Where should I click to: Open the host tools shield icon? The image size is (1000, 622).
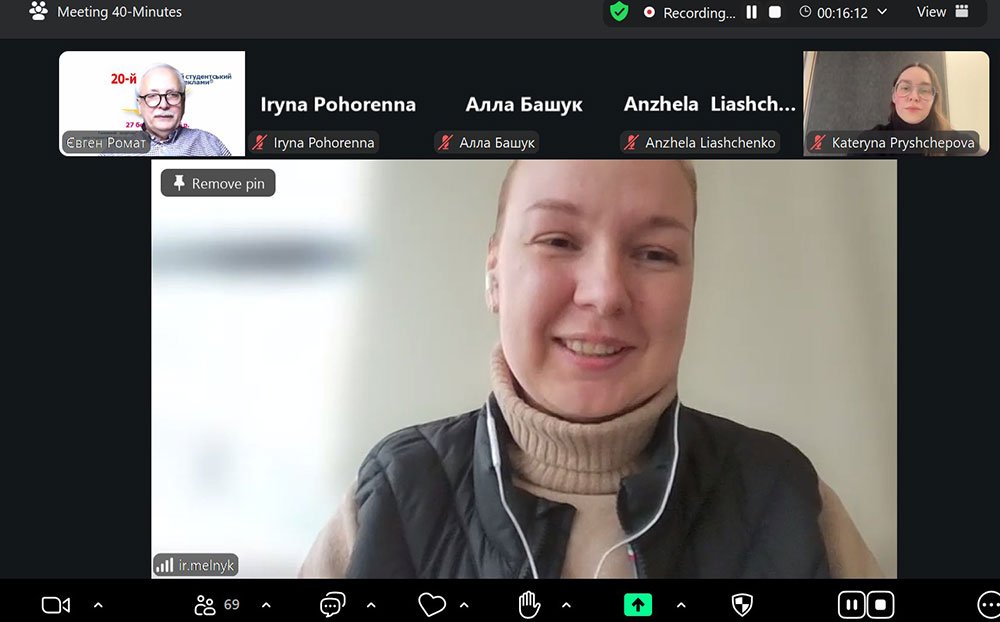pyautogui.click(x=741, y=605)
